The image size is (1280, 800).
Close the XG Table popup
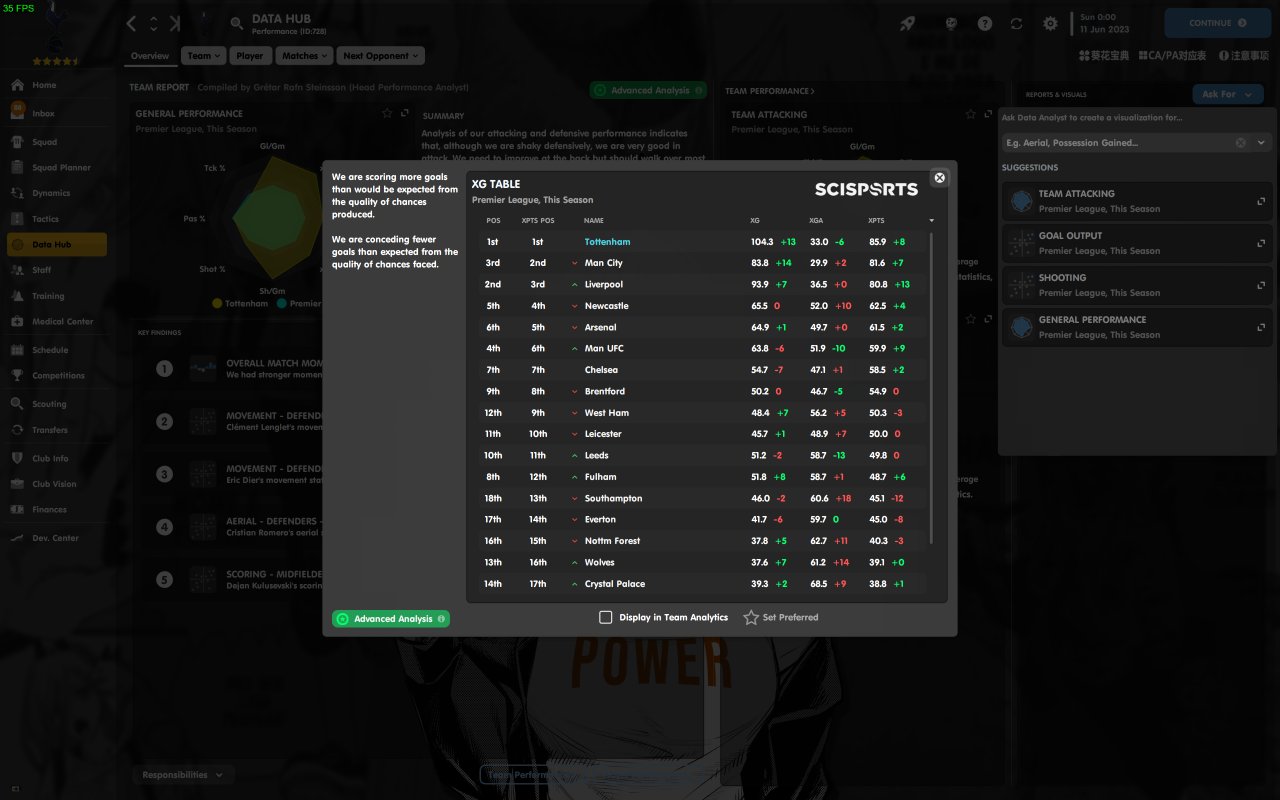939,178
